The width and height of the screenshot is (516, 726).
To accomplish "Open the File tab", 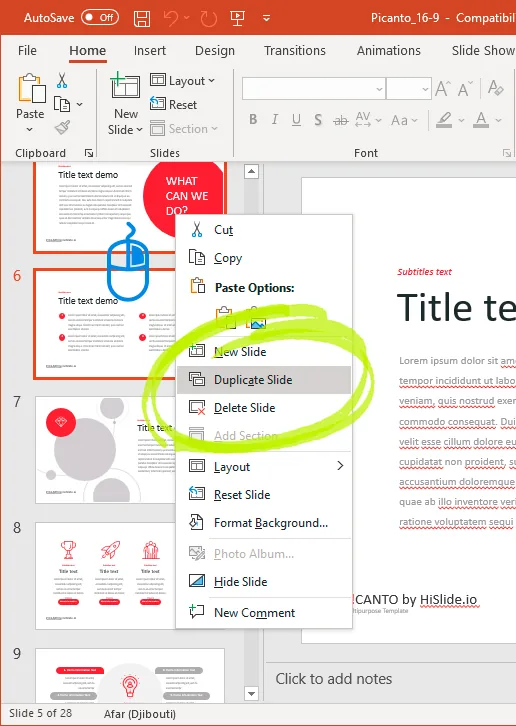I will pyautogui.click(x=27, y=50).
